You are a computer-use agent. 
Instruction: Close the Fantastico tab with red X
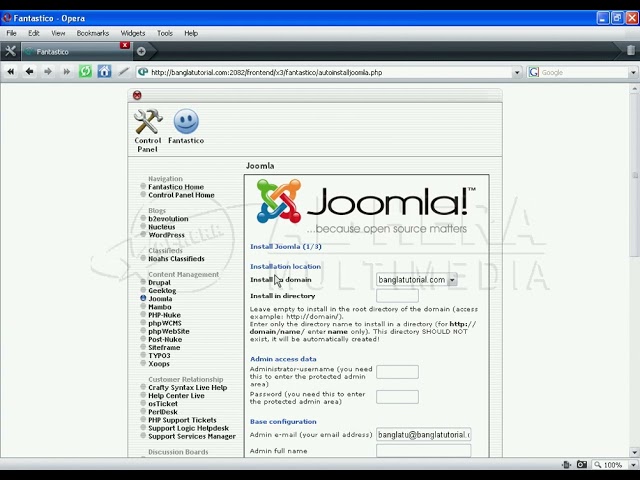coord(125,45)
